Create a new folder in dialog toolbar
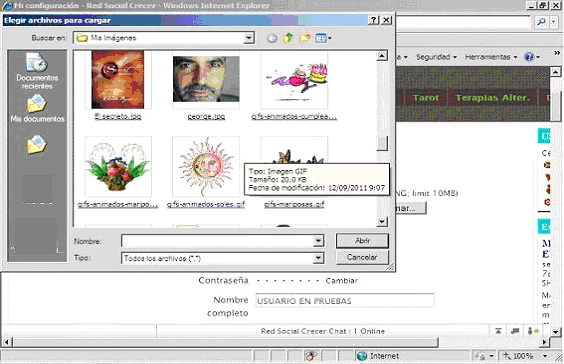Image resolution: width=564 pixels, height=364 pixels. click(x=304, y=38)
